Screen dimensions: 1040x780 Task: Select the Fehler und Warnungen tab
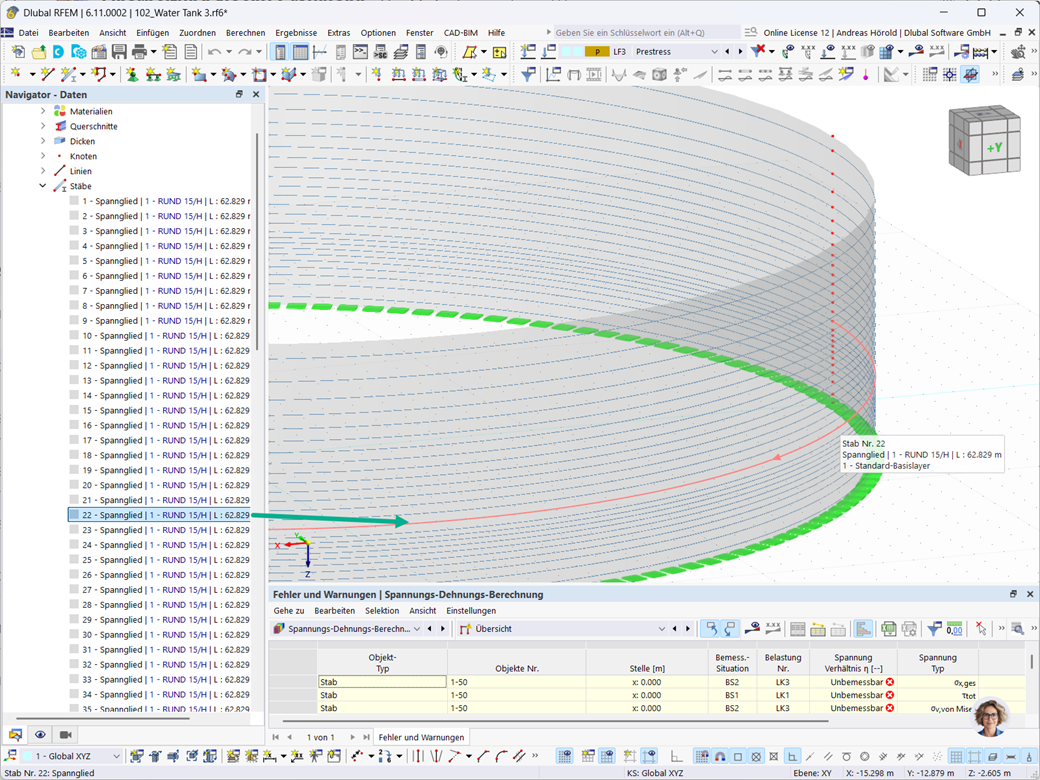tap(421, 737)
